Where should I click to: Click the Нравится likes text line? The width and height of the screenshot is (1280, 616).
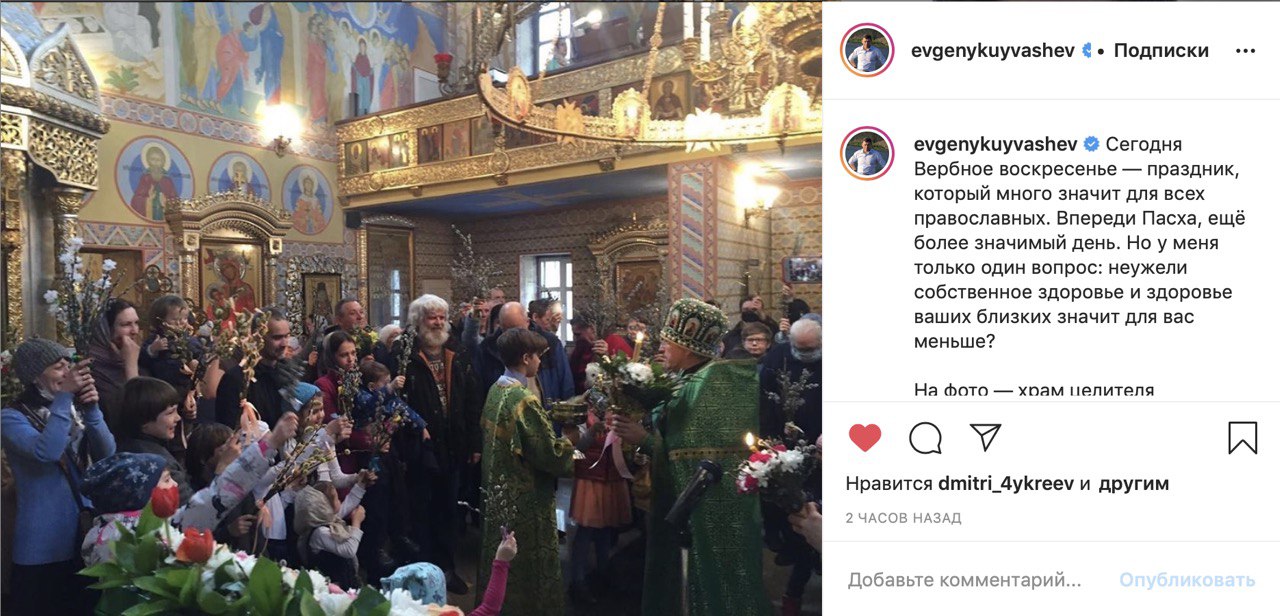point(1007,484)
